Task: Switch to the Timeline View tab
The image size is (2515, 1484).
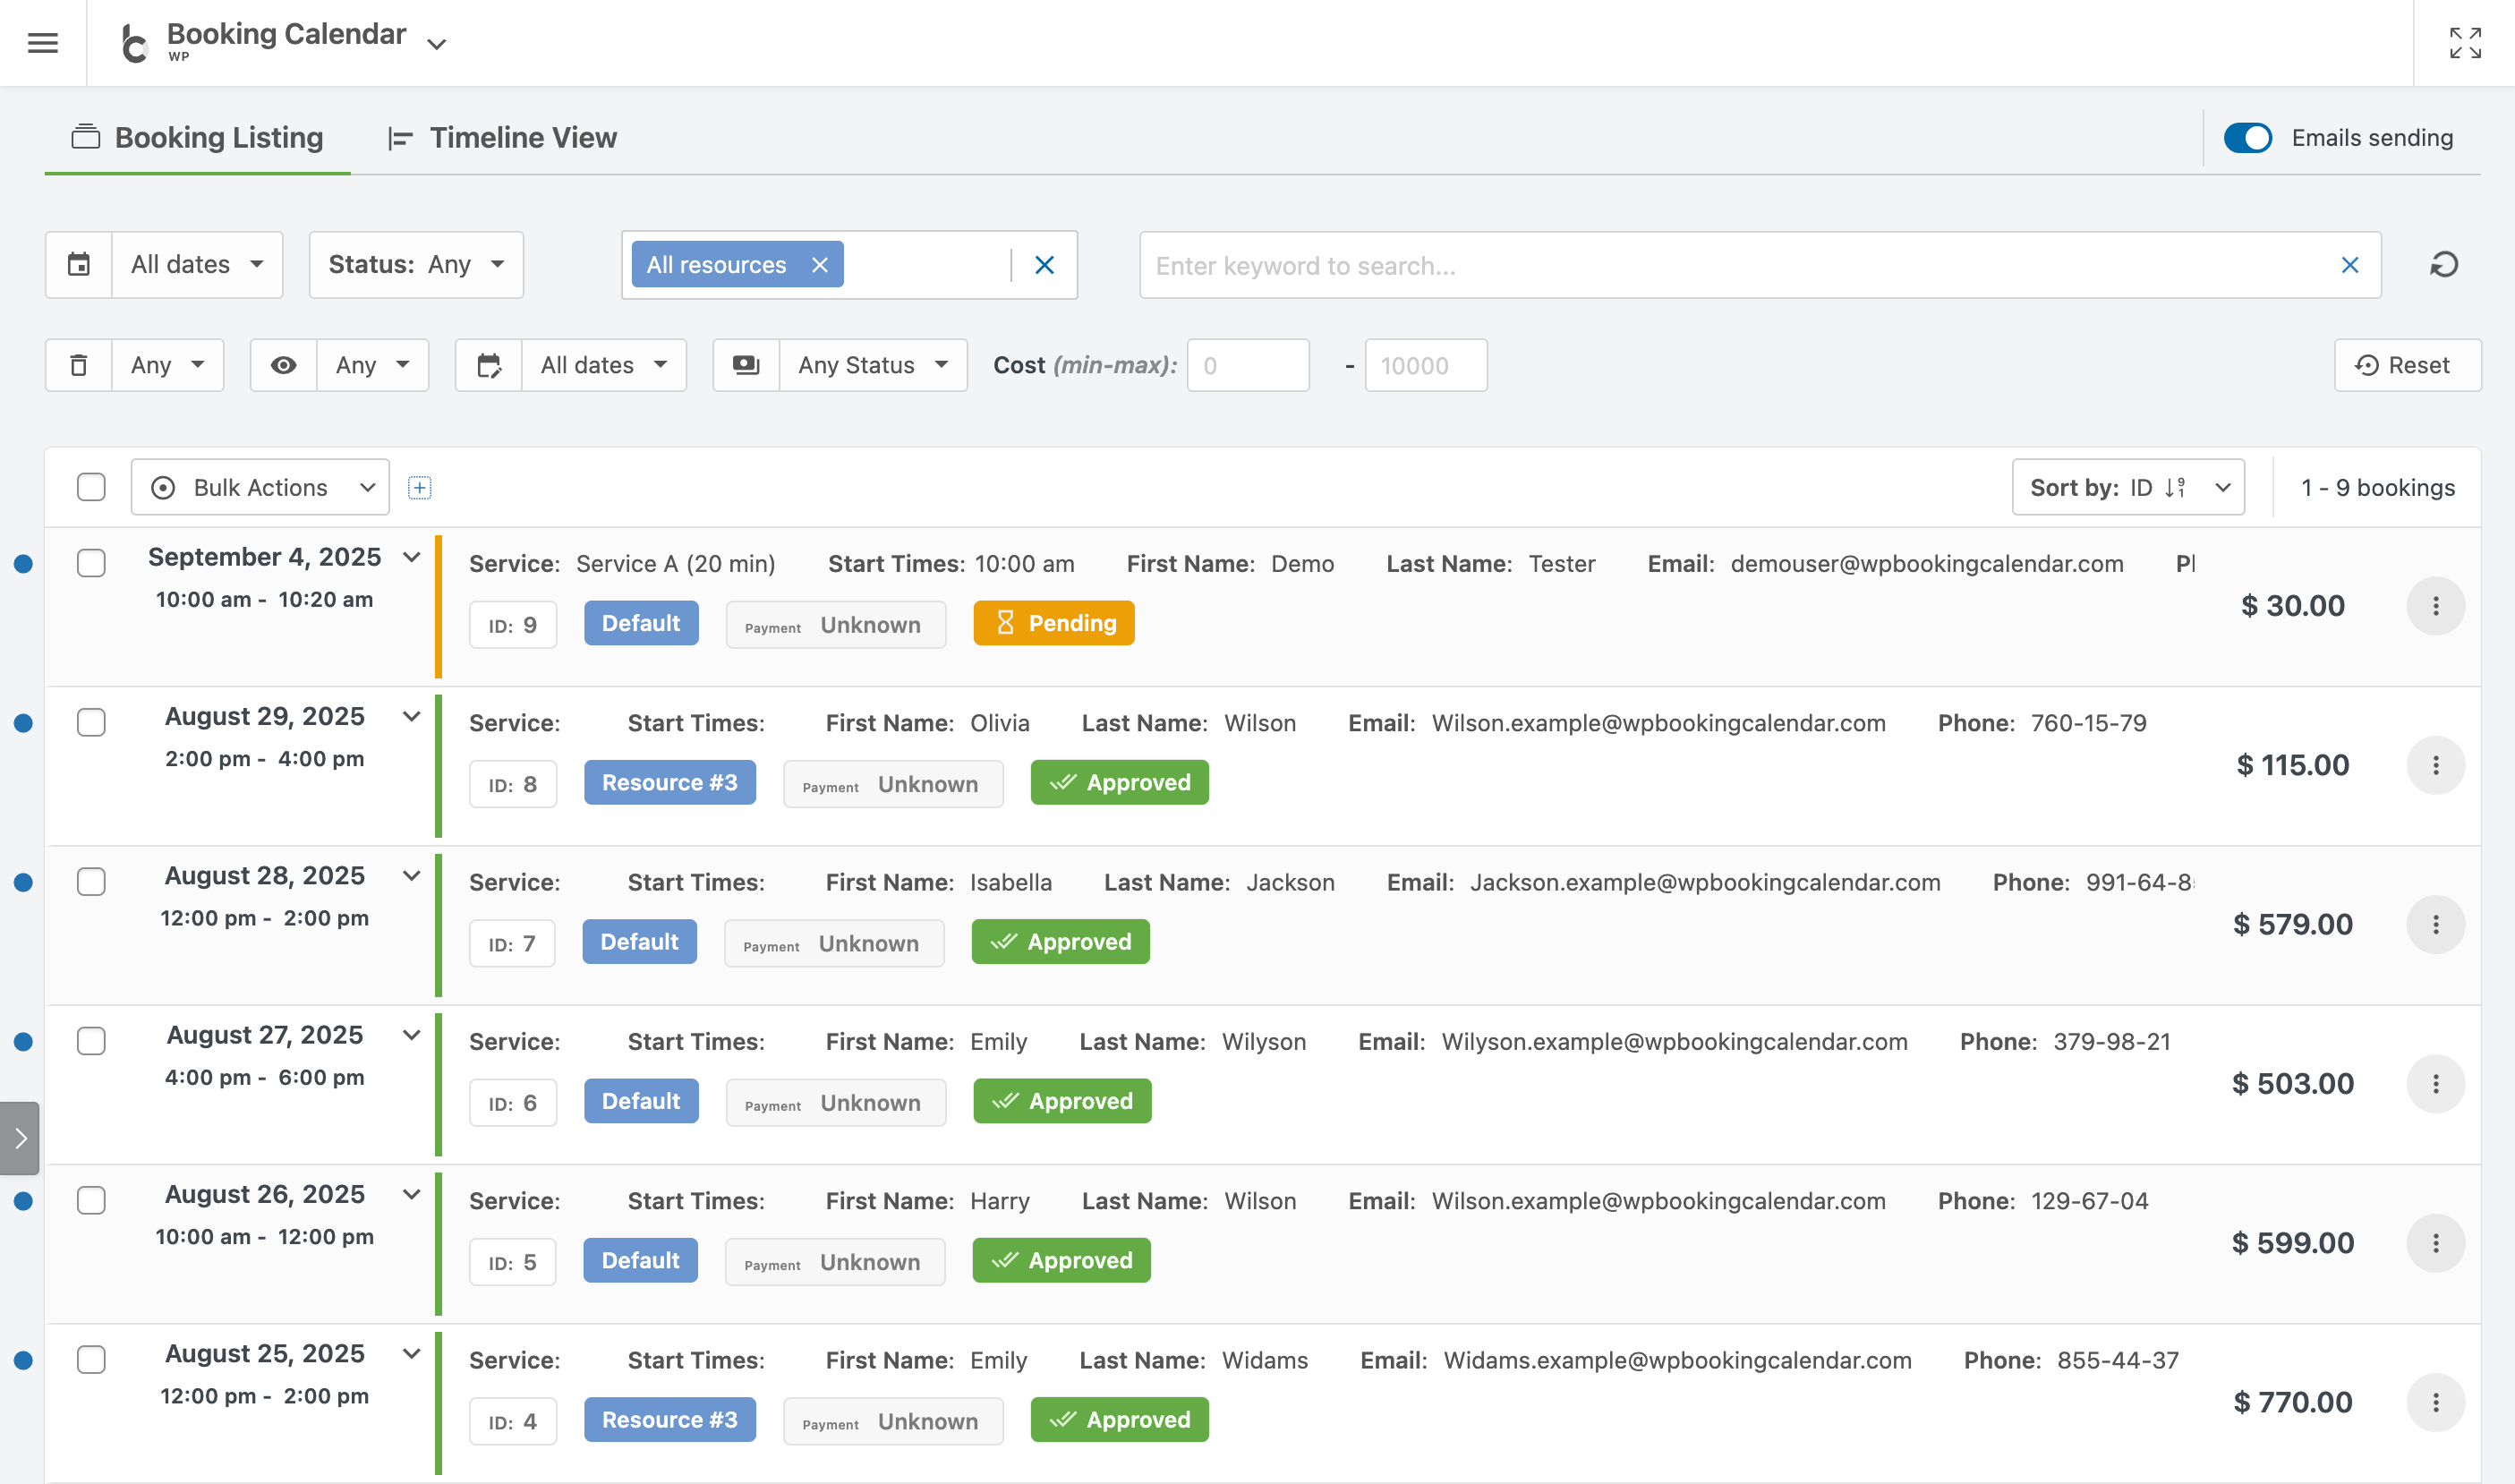Action: [x=502, y=138]
